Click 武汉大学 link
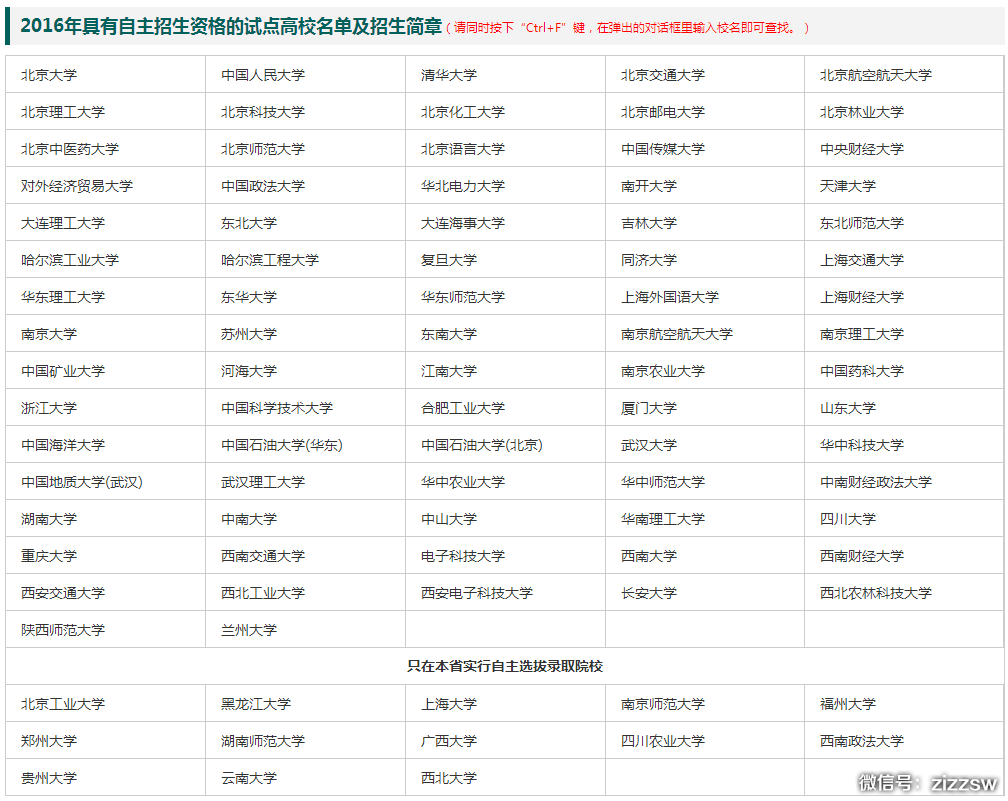 coord(649,445)
